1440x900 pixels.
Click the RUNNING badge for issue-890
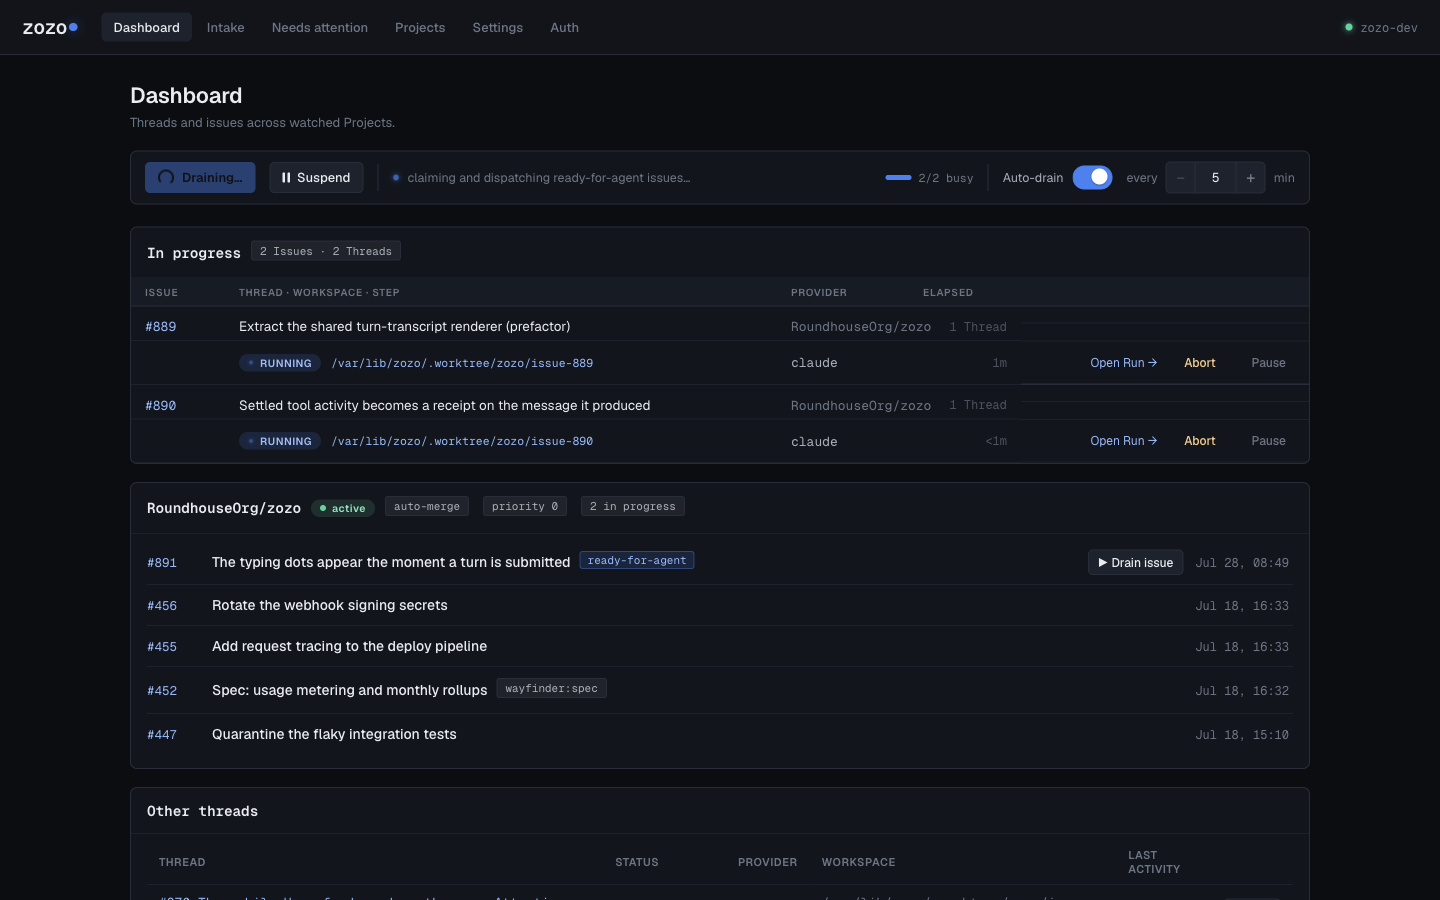280,441
